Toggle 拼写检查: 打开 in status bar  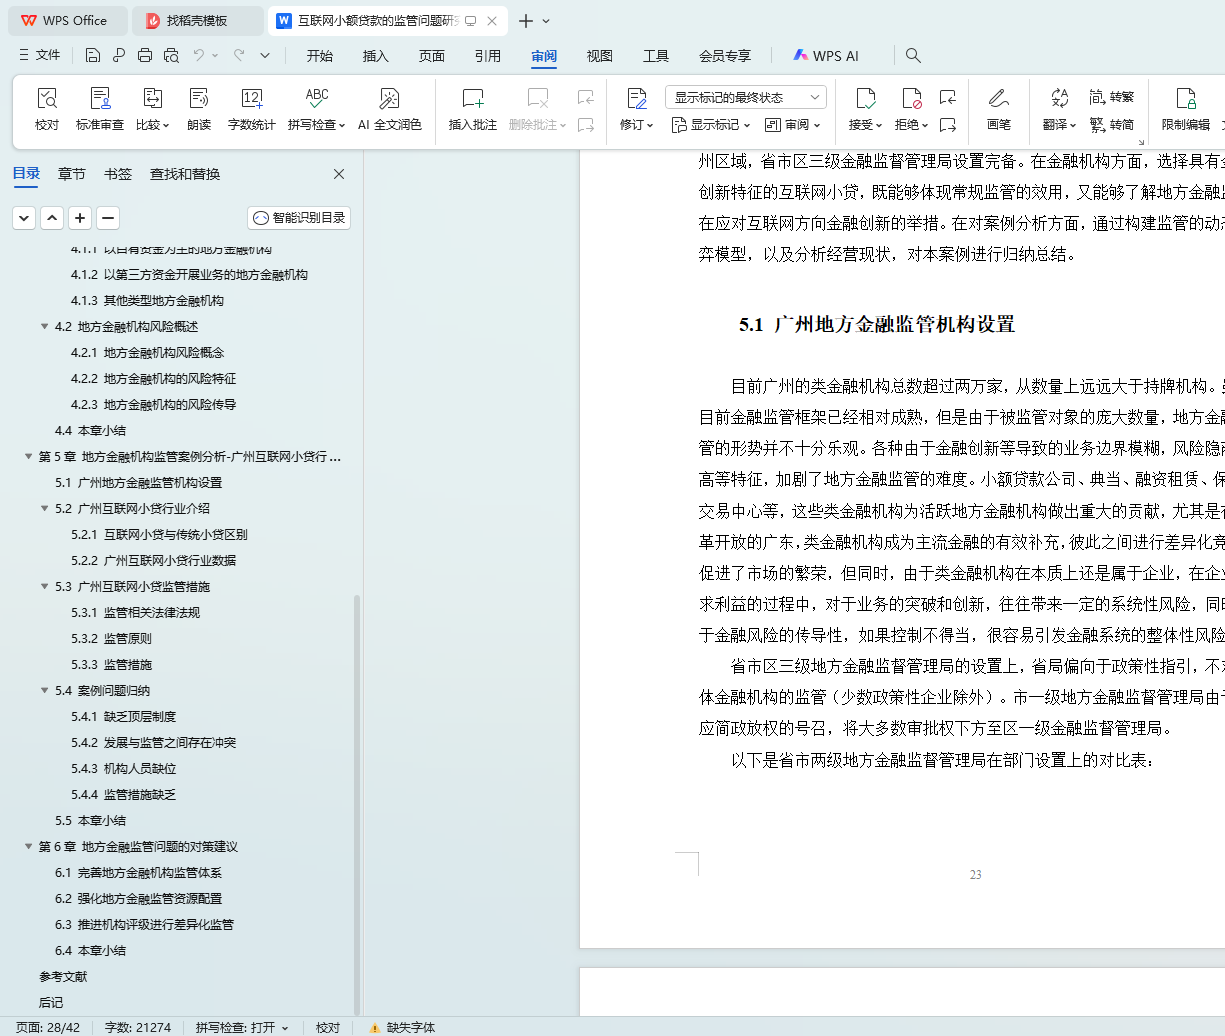coord(241,1027)
